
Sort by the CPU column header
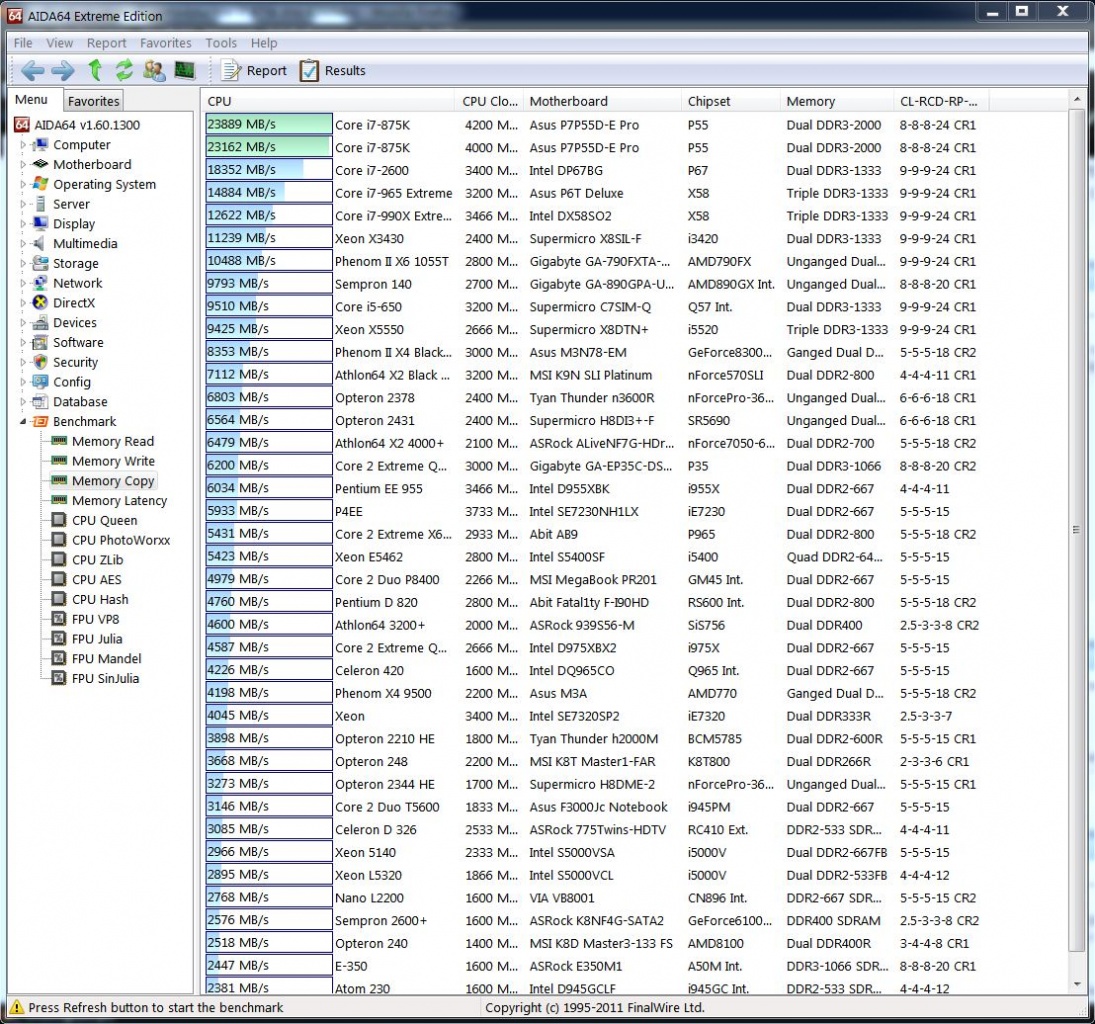(x=329, y=101)
